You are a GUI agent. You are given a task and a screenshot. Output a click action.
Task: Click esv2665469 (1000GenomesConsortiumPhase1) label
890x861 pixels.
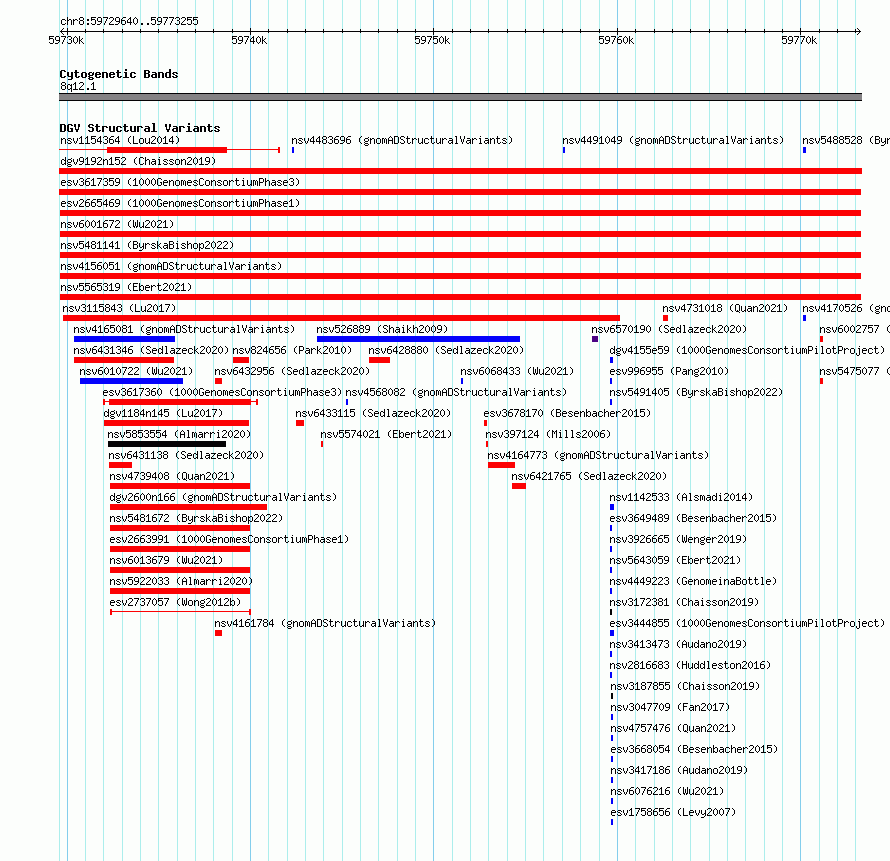pos(180,203)
